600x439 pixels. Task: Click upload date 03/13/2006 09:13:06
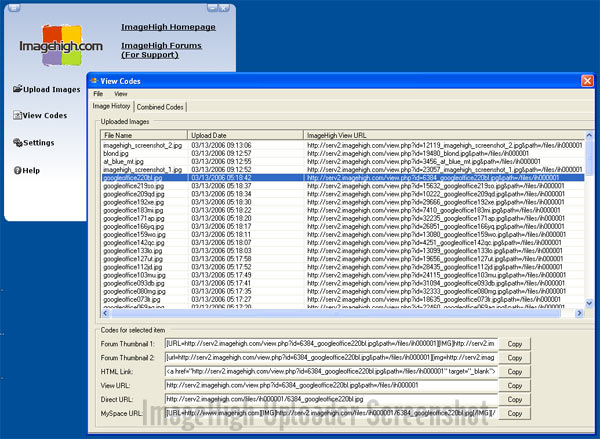pyautogui.click(x=221, y=145)
